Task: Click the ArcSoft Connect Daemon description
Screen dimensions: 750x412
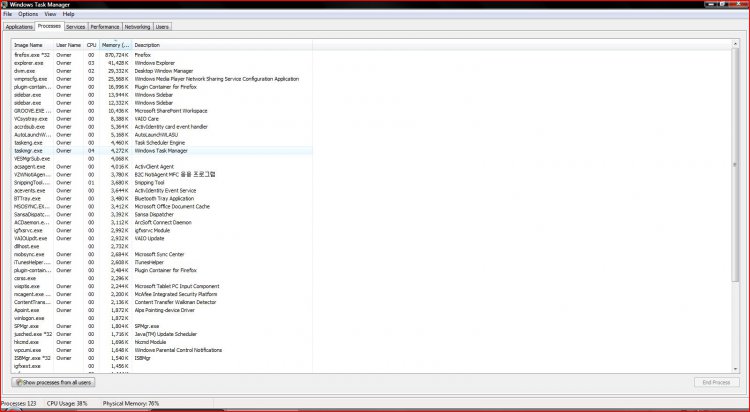Action: (163, 223)
